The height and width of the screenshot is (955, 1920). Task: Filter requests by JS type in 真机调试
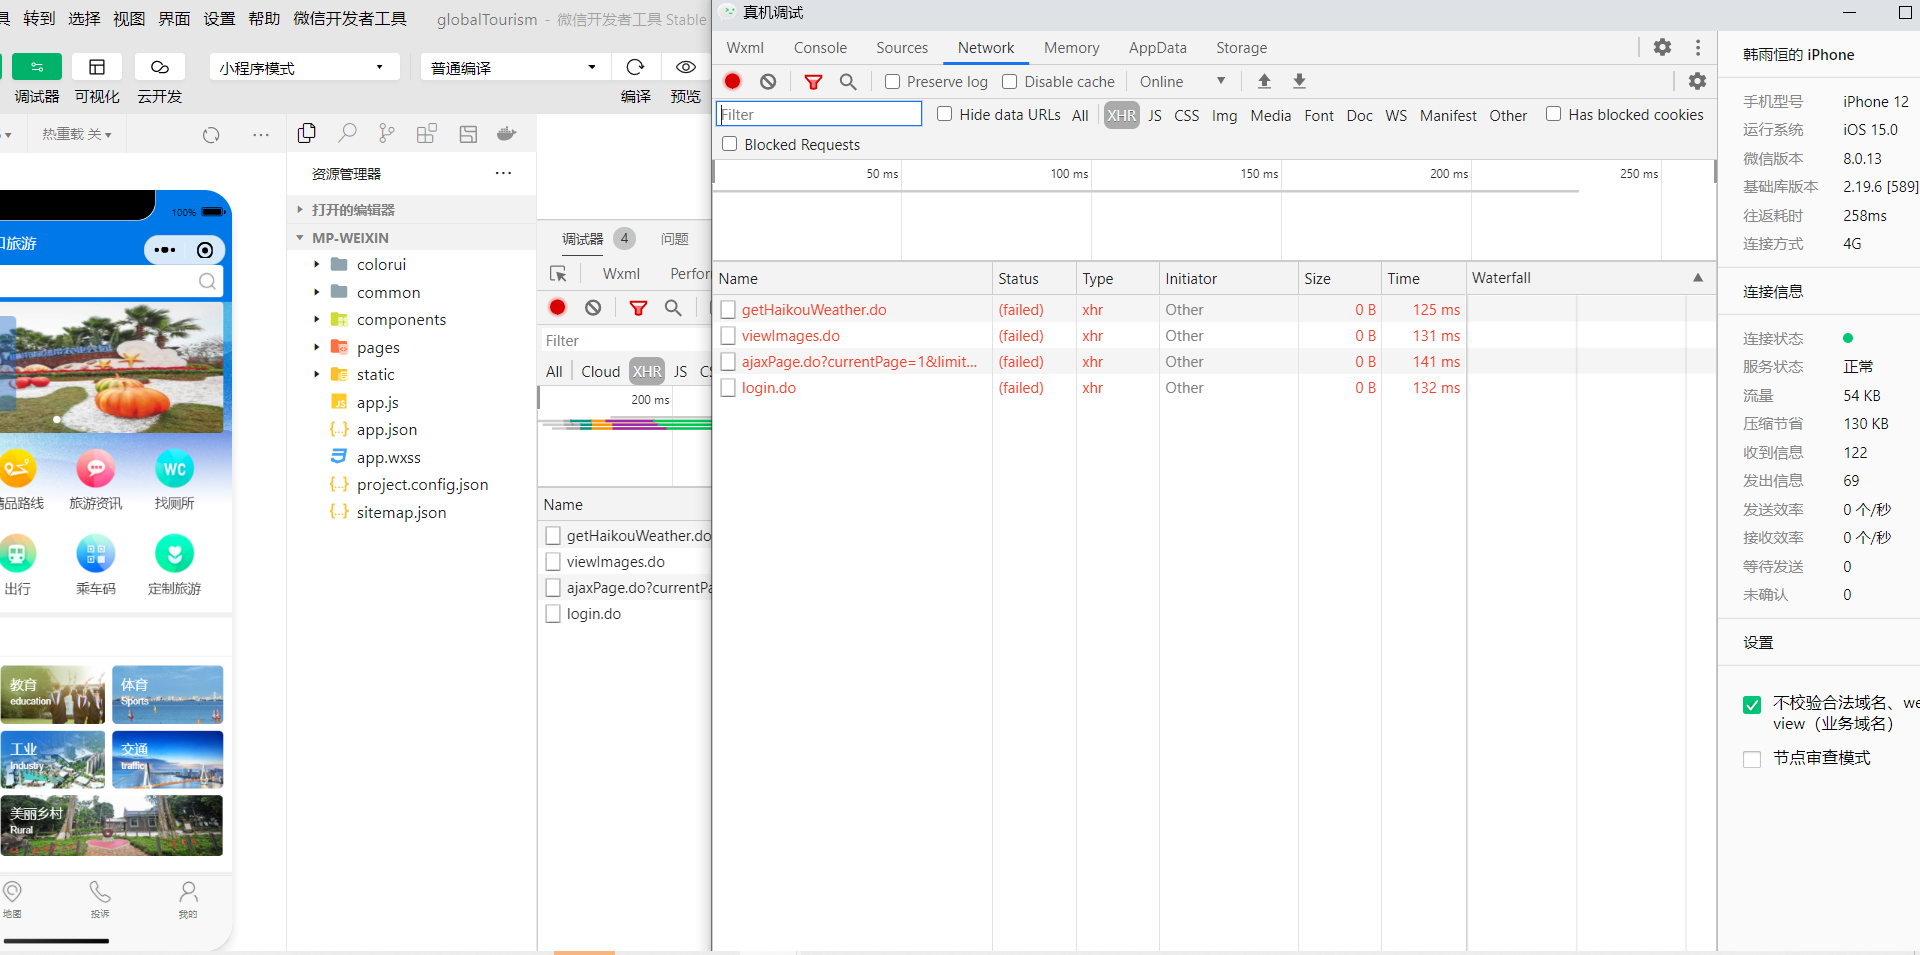coord(1155,115)
